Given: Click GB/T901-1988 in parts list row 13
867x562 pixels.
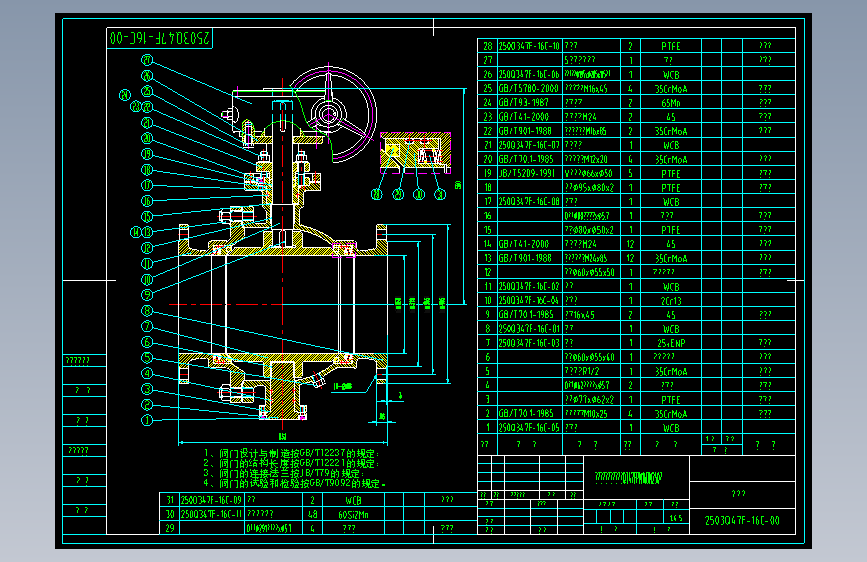Looking at the screenshot, I should [x=530, y=258].
